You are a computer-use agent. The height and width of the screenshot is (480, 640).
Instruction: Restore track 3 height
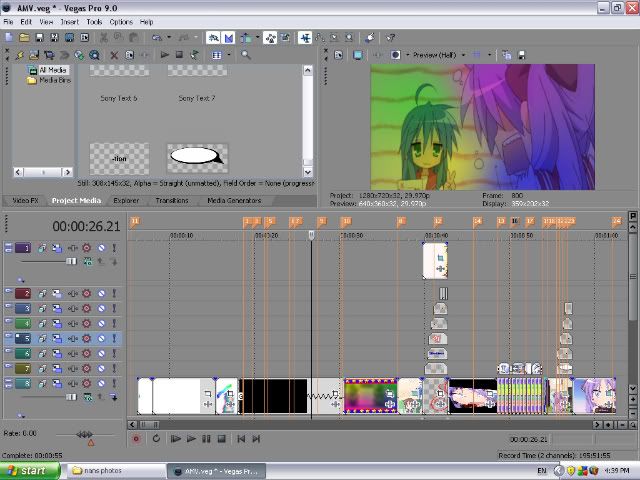coord(8,306)
